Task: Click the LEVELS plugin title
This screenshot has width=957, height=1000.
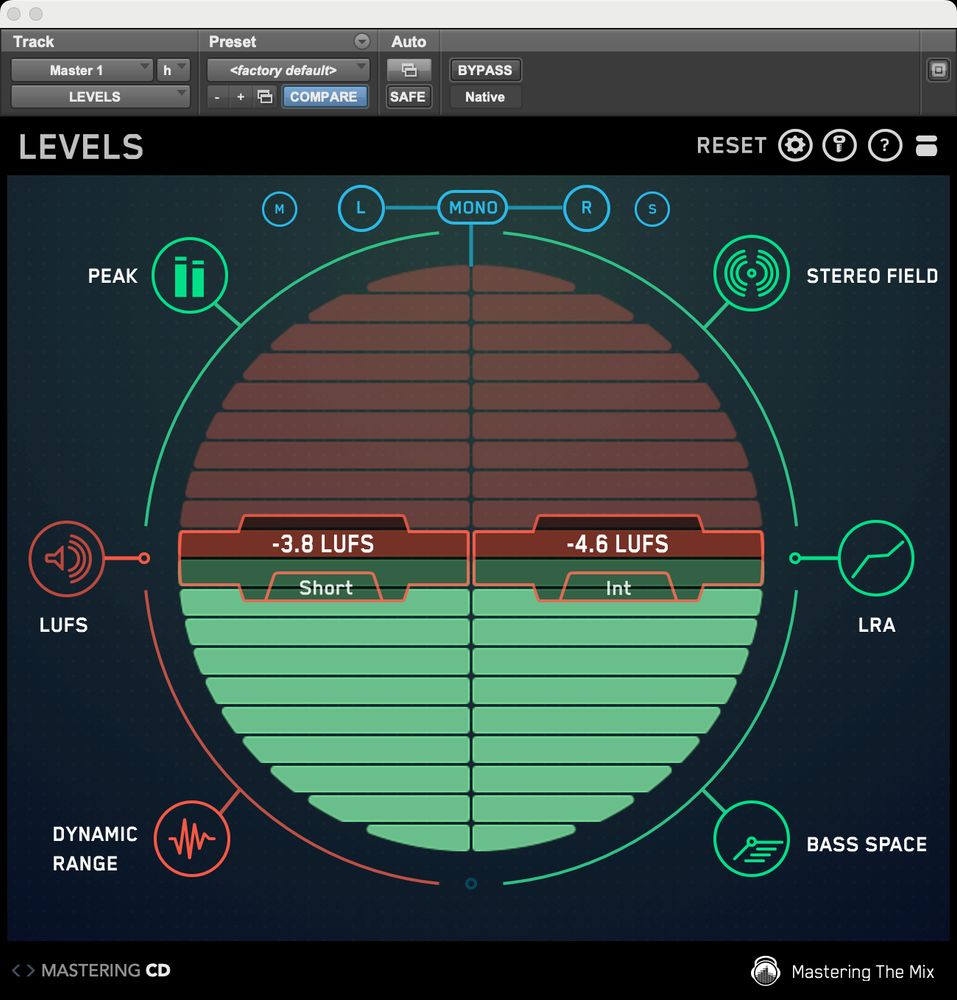Action: point(81,147)
